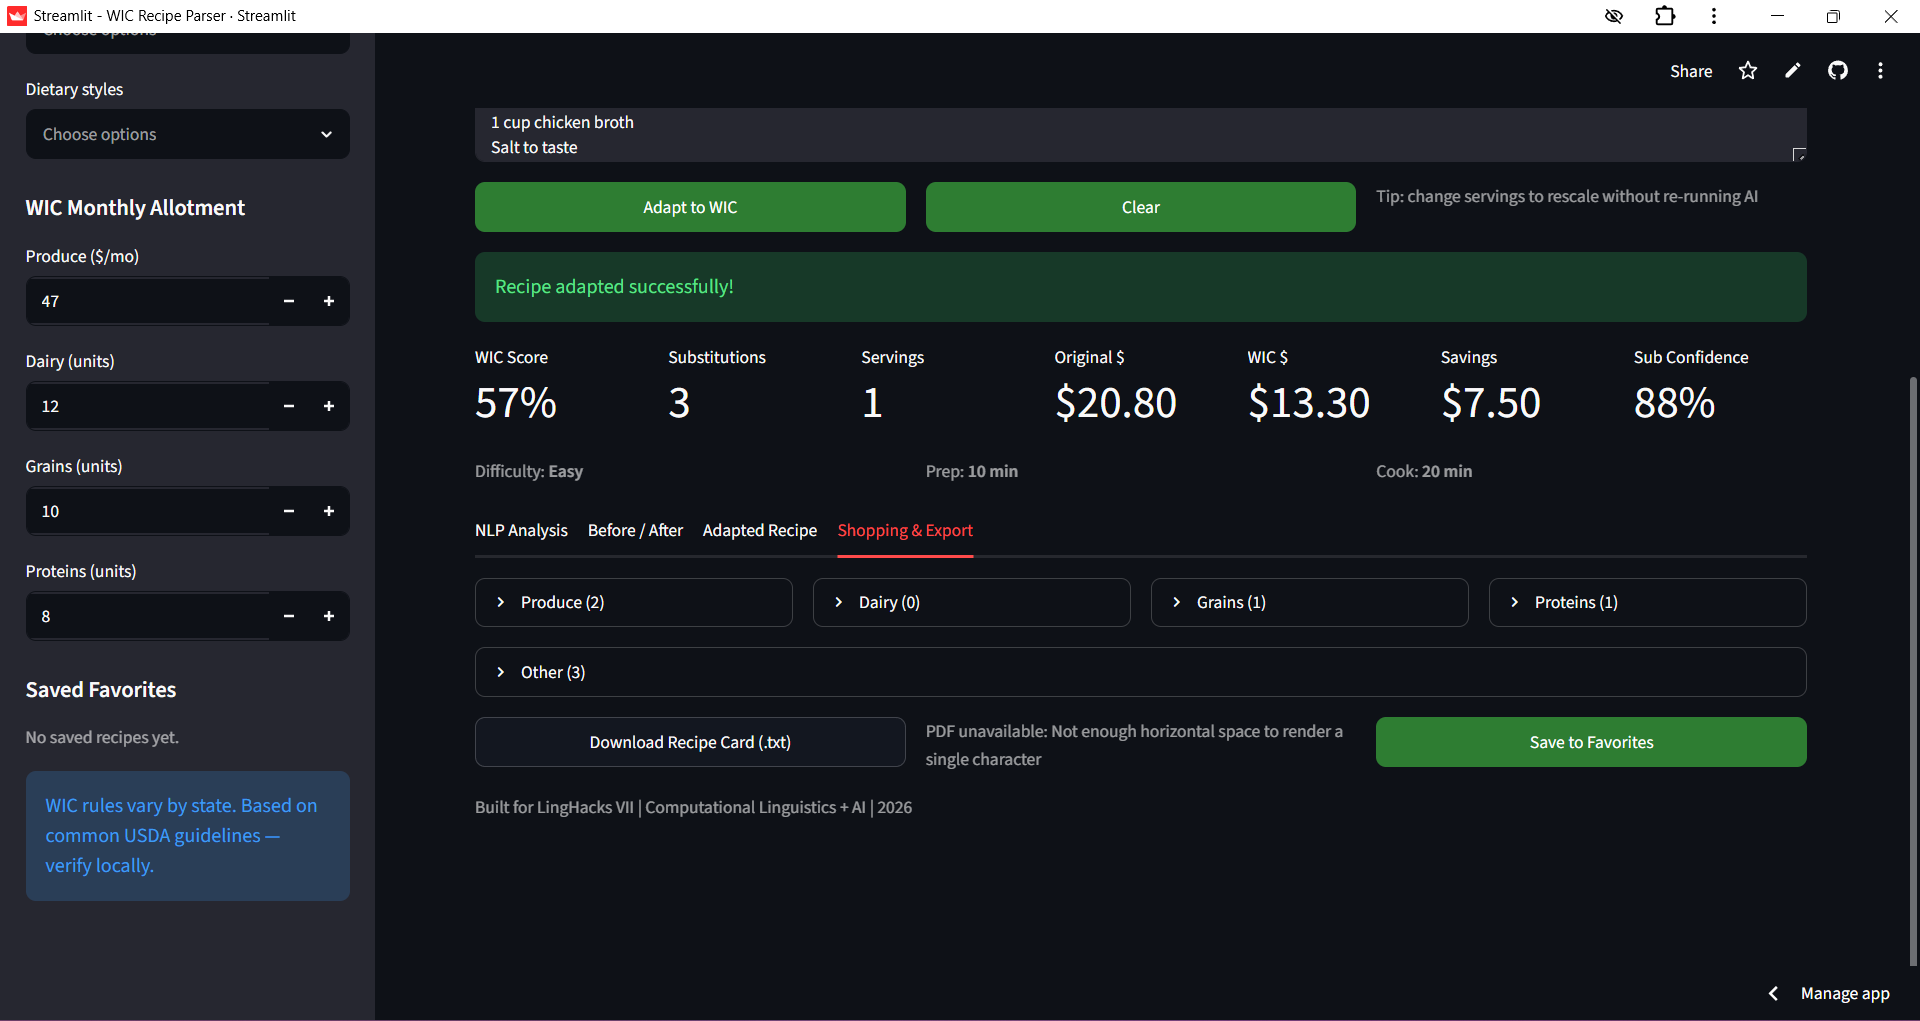Decrease Proteins units with minus button
The height and width of the screenshot is (1021, 1920).
pos(289,616)
